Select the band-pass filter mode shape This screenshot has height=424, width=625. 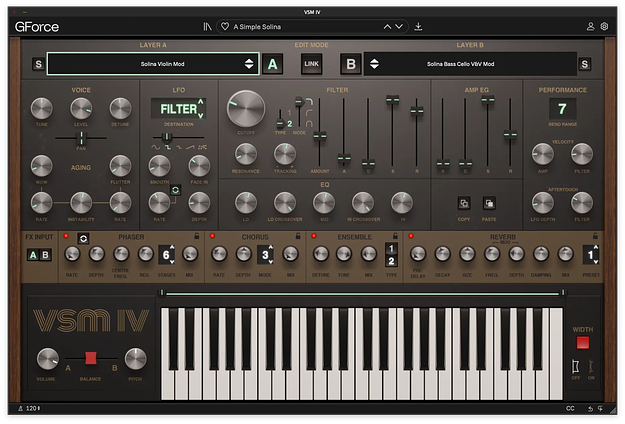pyautogui.click(x=309, y=124)
